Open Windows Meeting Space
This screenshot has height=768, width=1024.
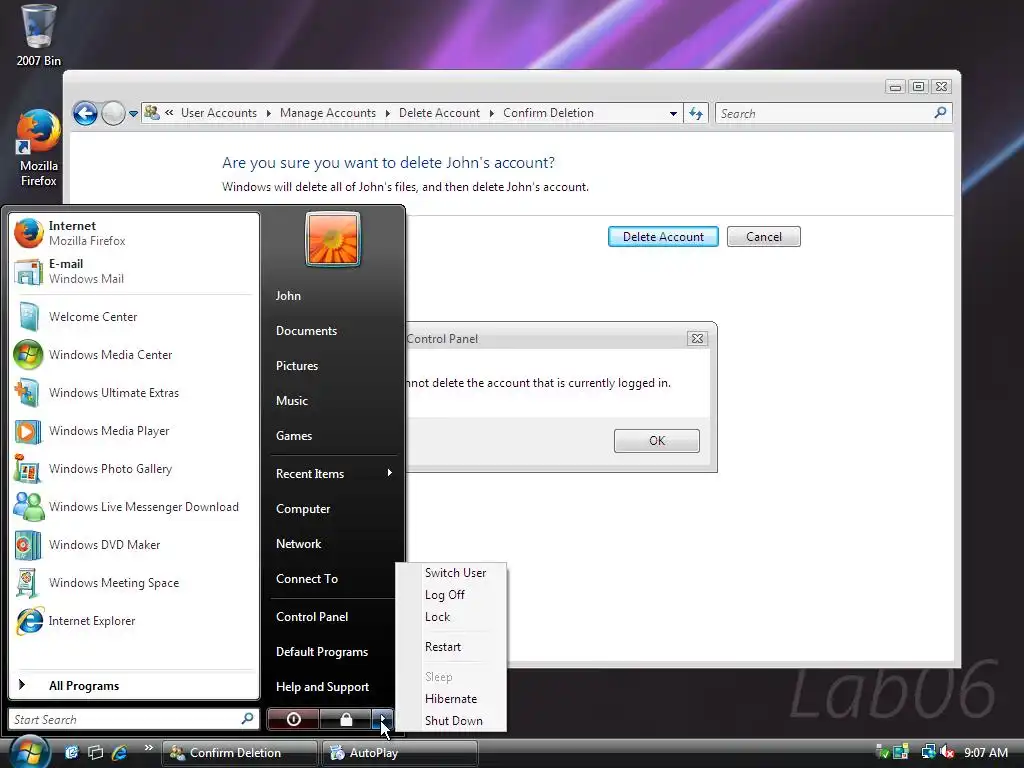click(134, 583)
